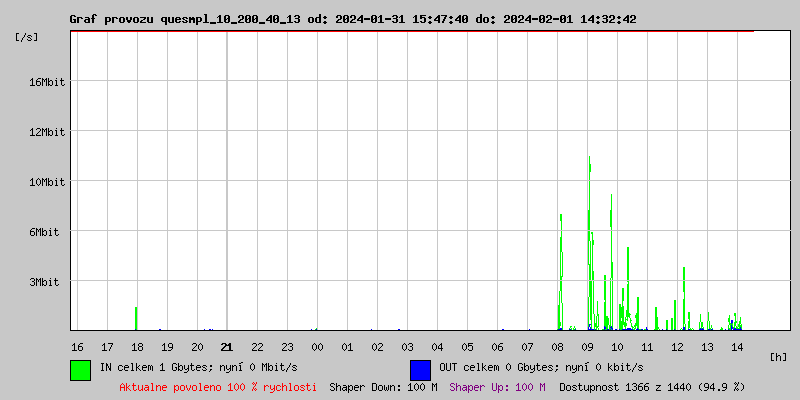Click the small green spike at hour 18
Image resolution: width=800 pixels, height=400 pixels.
(136, 318)
